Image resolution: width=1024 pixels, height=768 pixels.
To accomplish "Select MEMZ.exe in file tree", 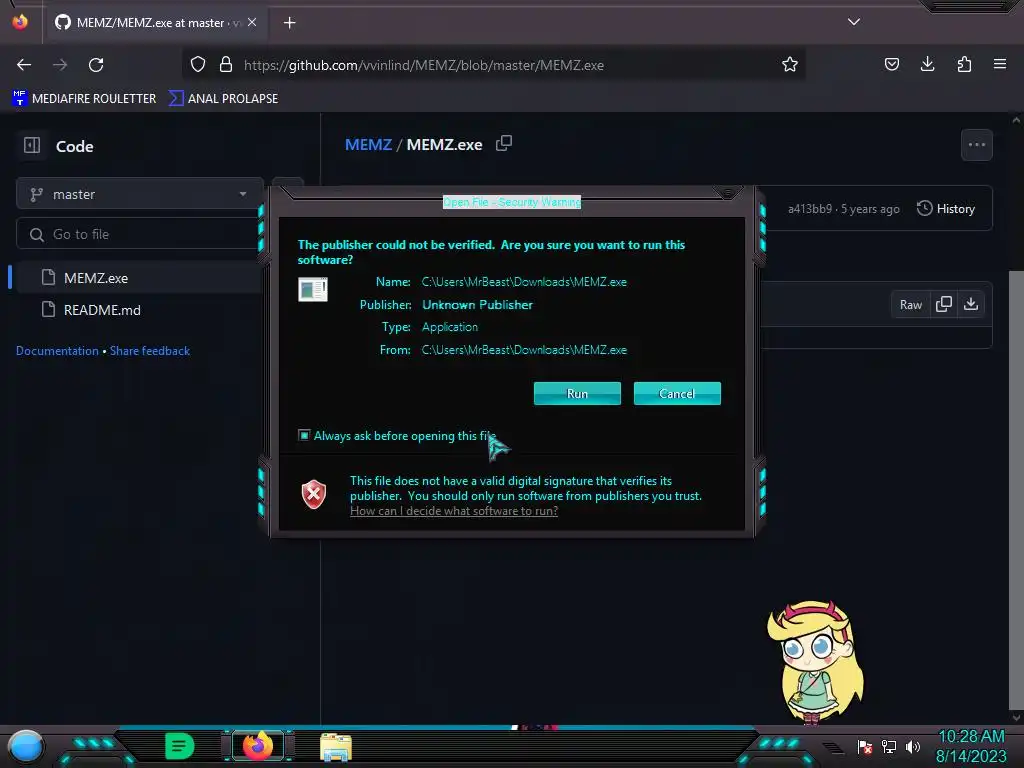I will pyautogui.click(x=95, y=278).
